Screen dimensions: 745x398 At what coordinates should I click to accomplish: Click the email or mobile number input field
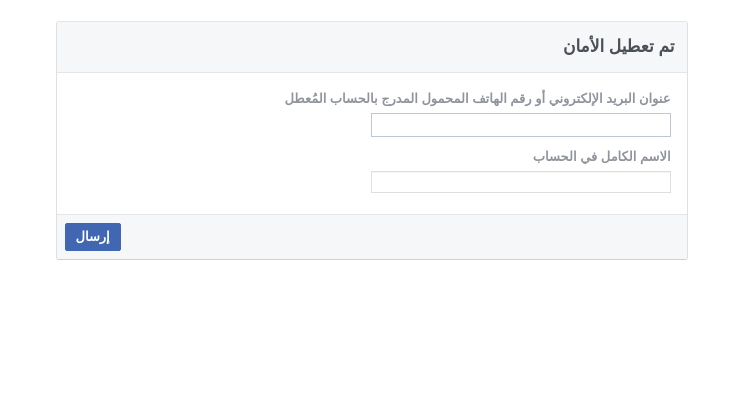[521, 125]
